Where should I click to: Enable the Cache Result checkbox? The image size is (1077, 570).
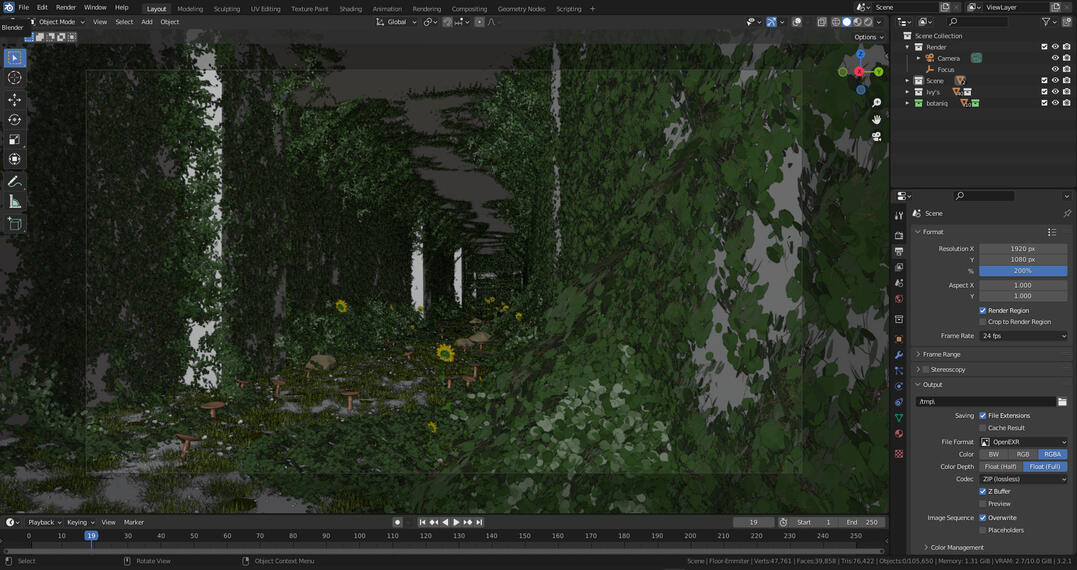(x=983, y=428)
